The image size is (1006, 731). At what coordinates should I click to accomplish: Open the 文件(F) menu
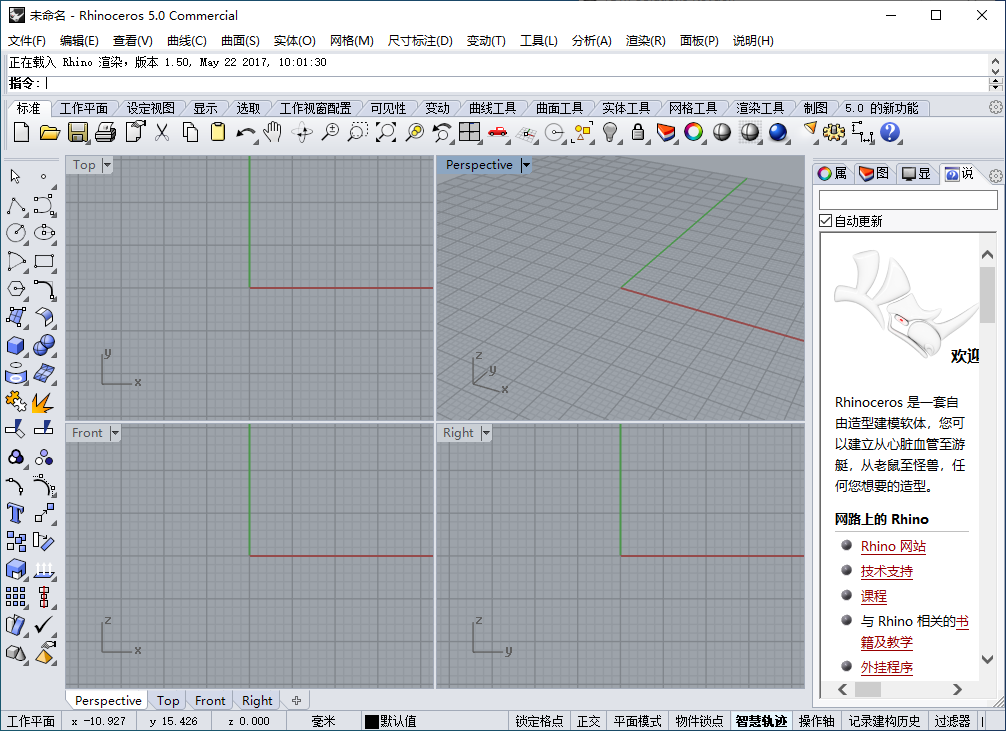tap(27, 40)
